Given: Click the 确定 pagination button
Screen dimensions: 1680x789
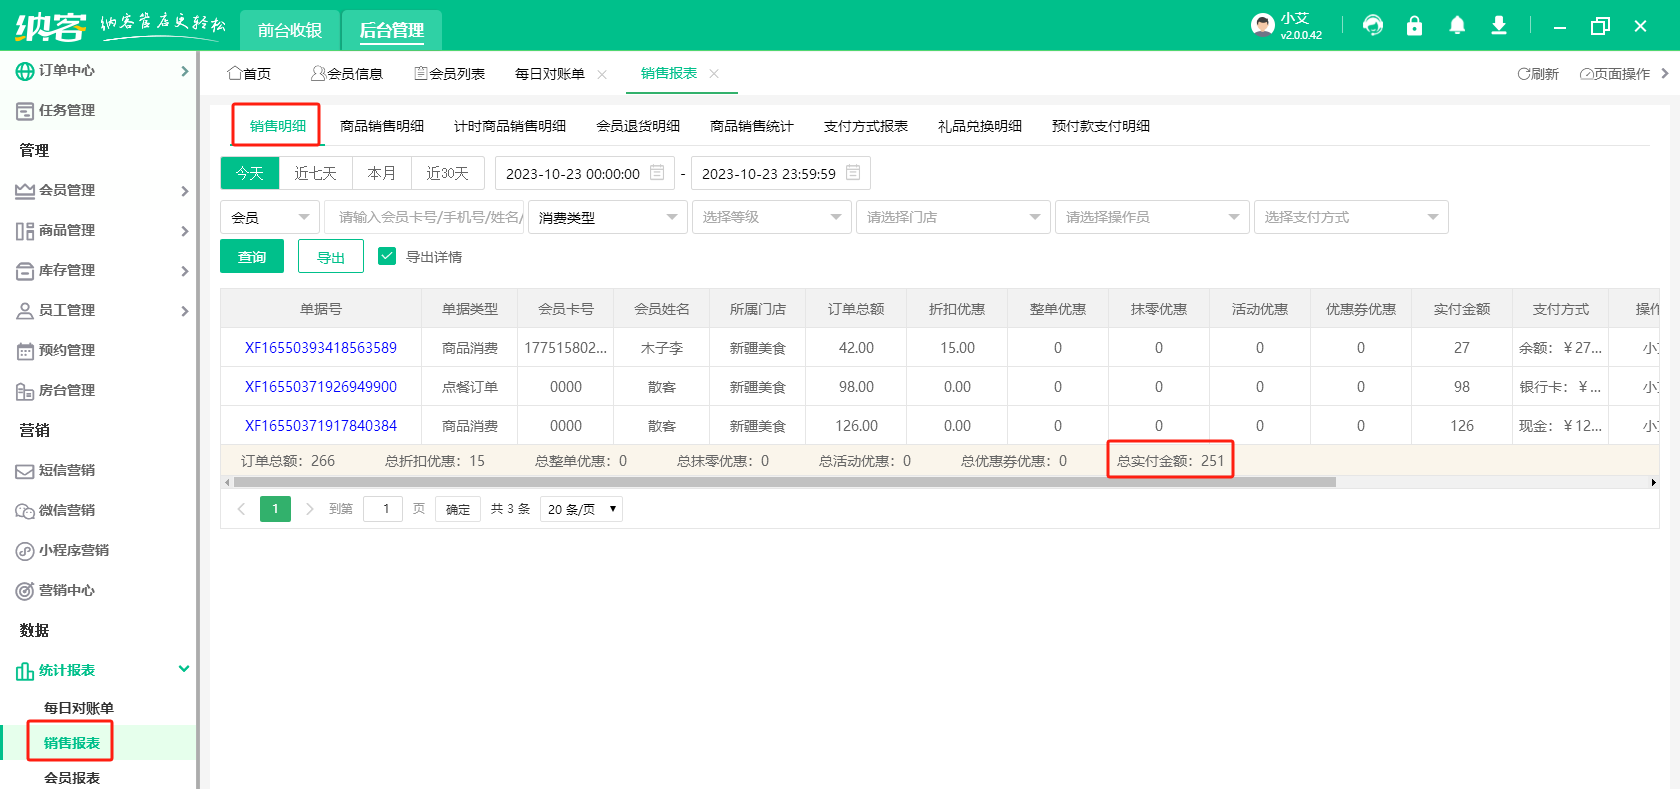Looking at the screenshot, I should [458, 509].
